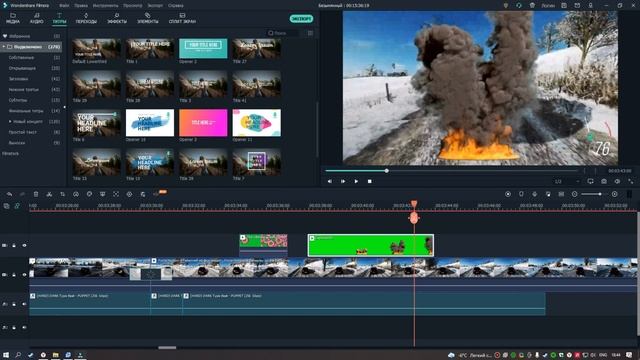This screenshot has width=640, height=360.
Task: Open Filmstock link in sidebar
Action: point(11,153)
